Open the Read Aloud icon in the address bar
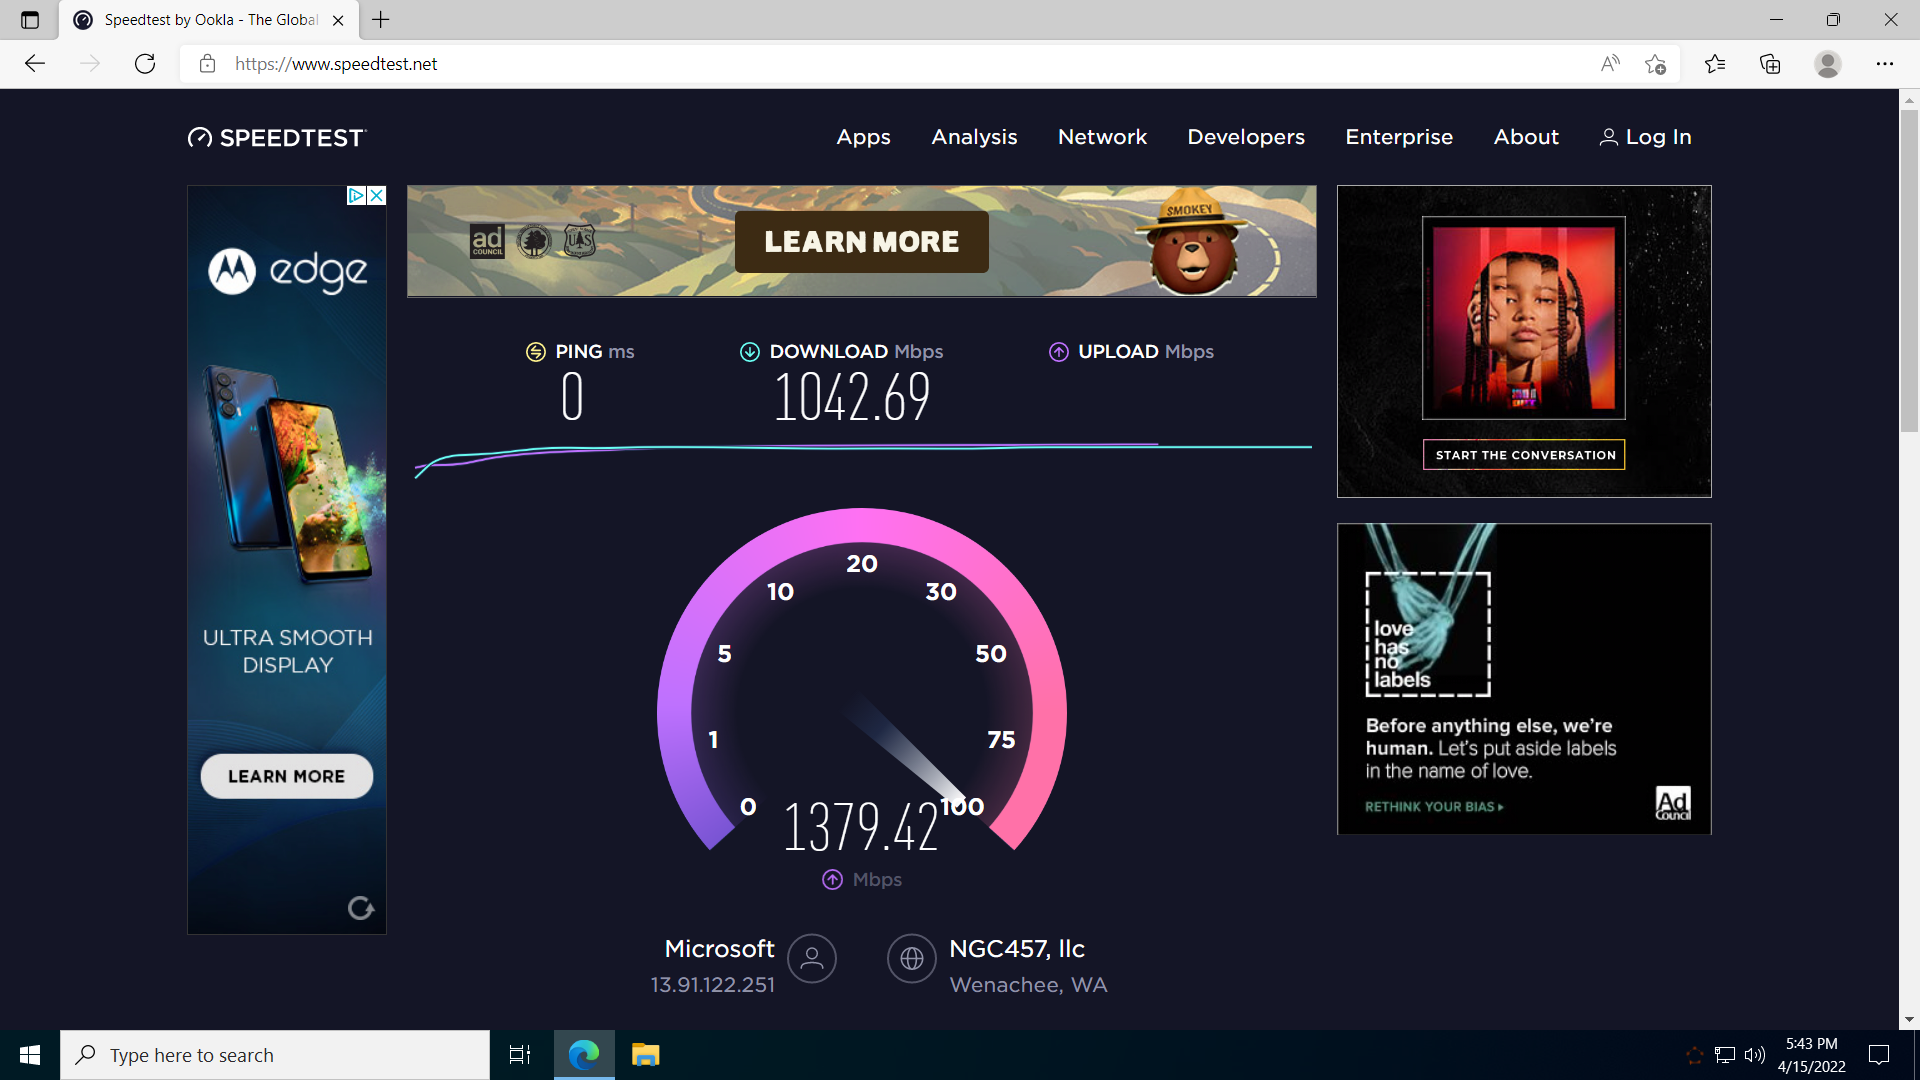The width and height of the screenshot is (1920, 1080). pos(1609,64)
